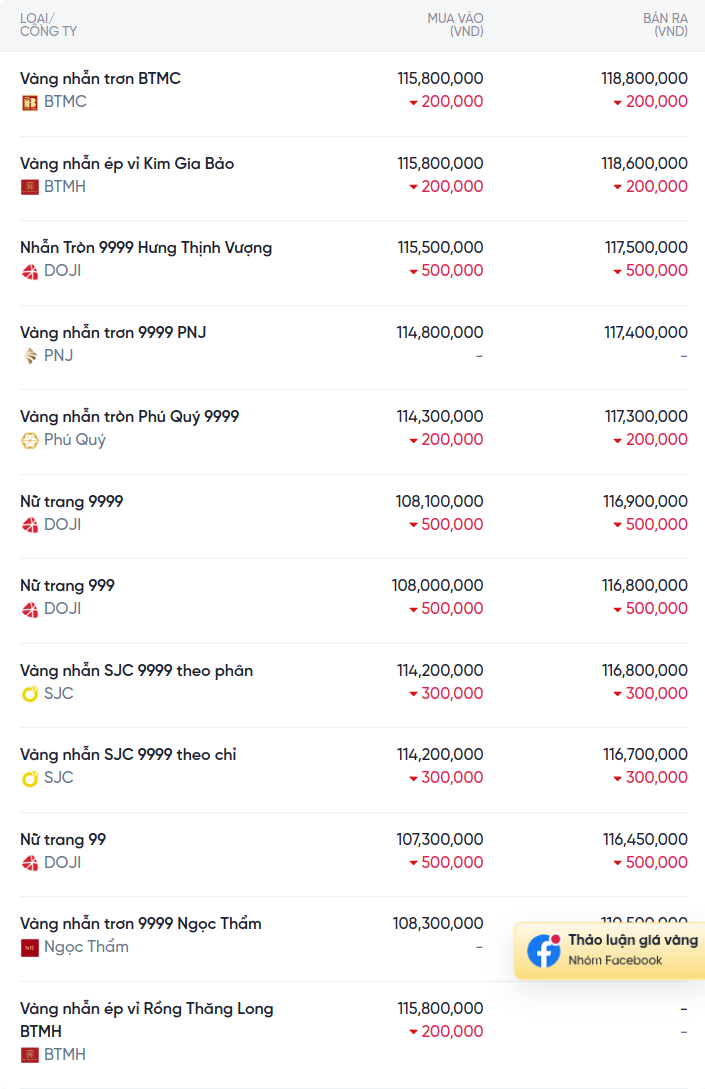
Task: Click DOJI logo under Nữ trang 99
Action: coord(29,863)
